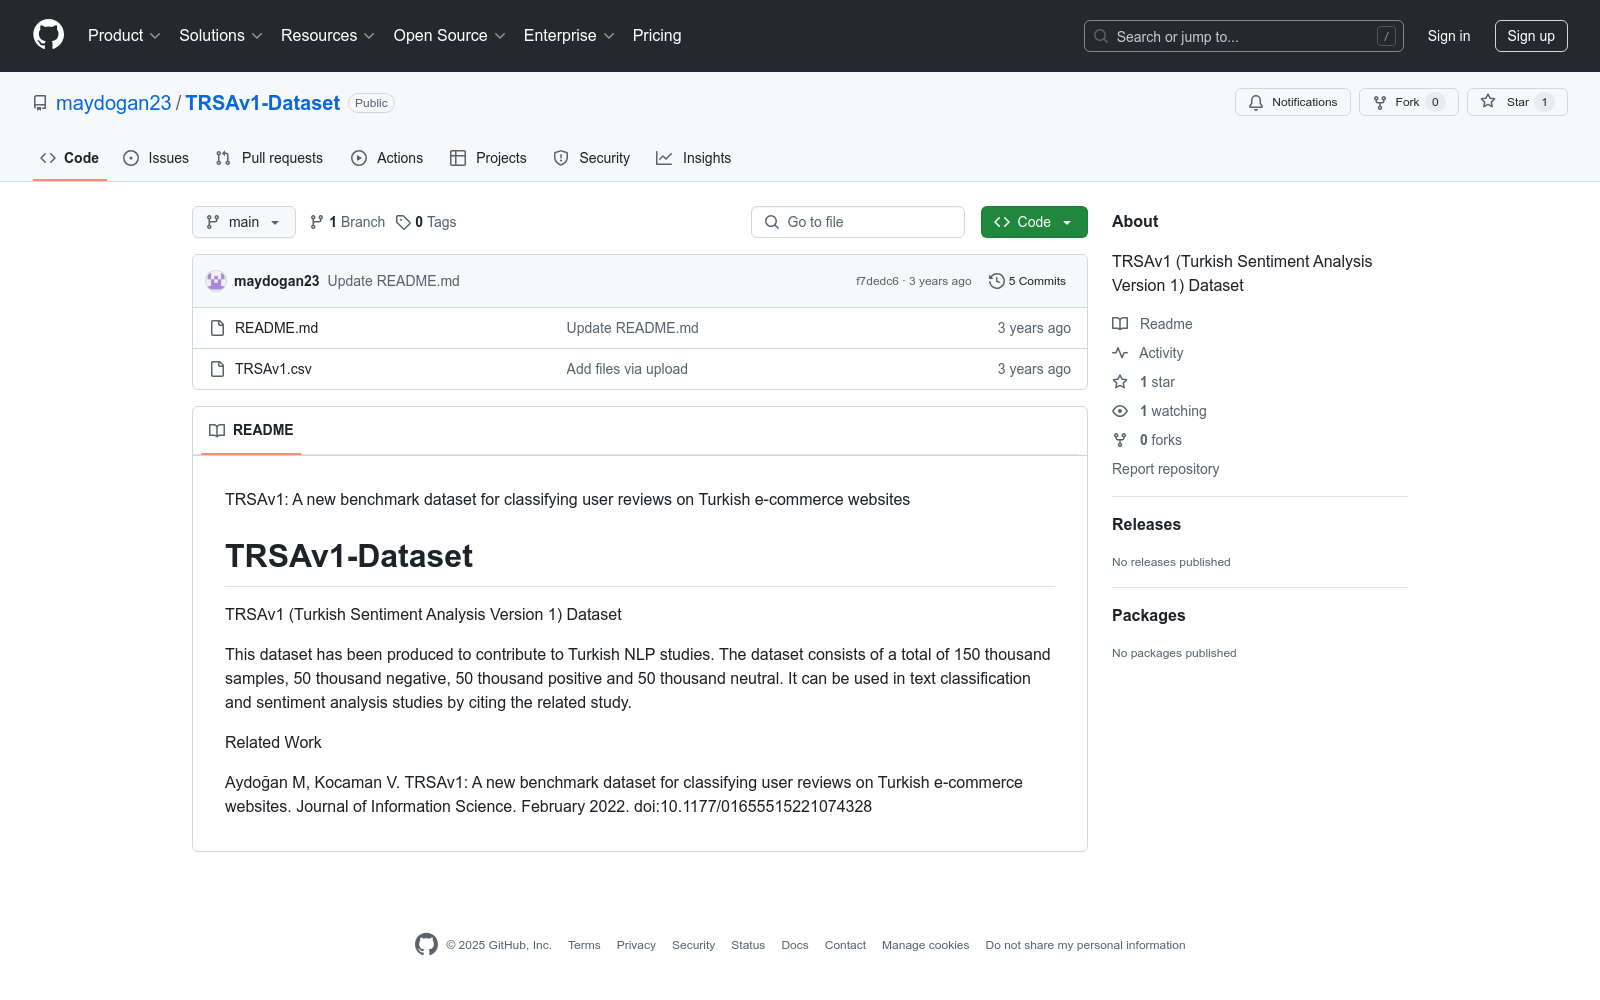Open the maydogan23 owner link in the title

point(114,103)
